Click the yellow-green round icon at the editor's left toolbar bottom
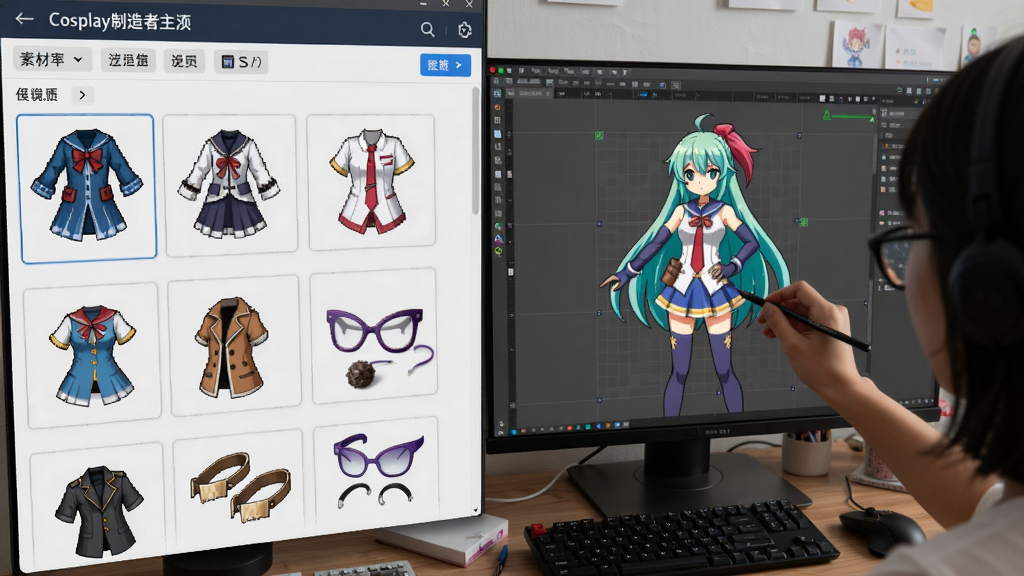Screen dimensions: 1024x576 tap(498, 251)
